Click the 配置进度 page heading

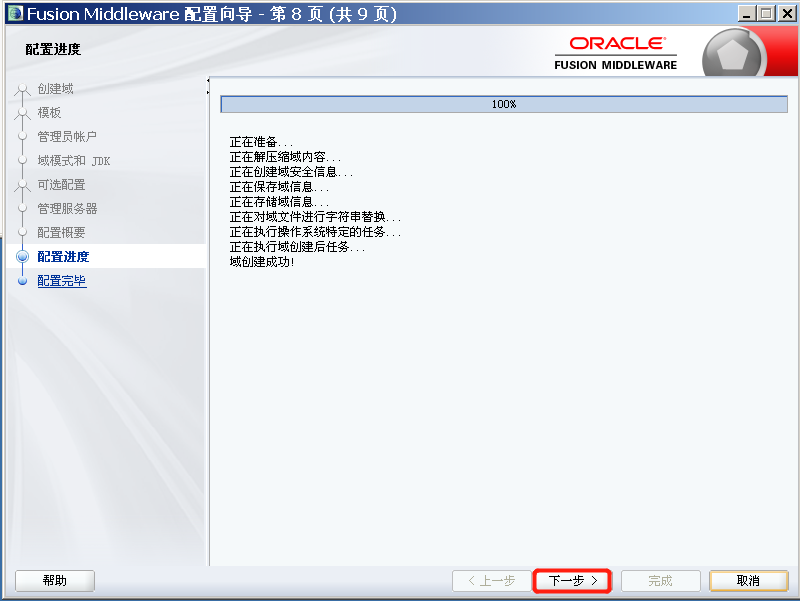(53, 49)
